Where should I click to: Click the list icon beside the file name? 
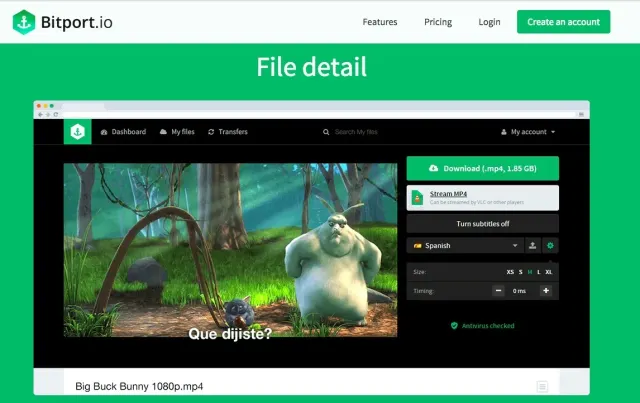[542, 386]
